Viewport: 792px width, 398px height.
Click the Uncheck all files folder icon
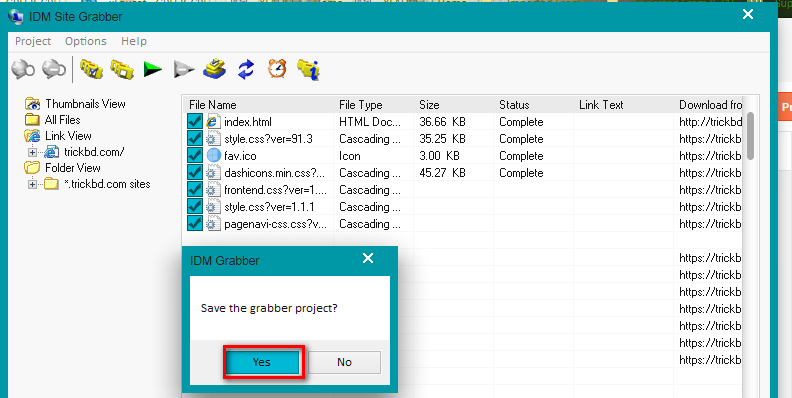tap(122, 69)
